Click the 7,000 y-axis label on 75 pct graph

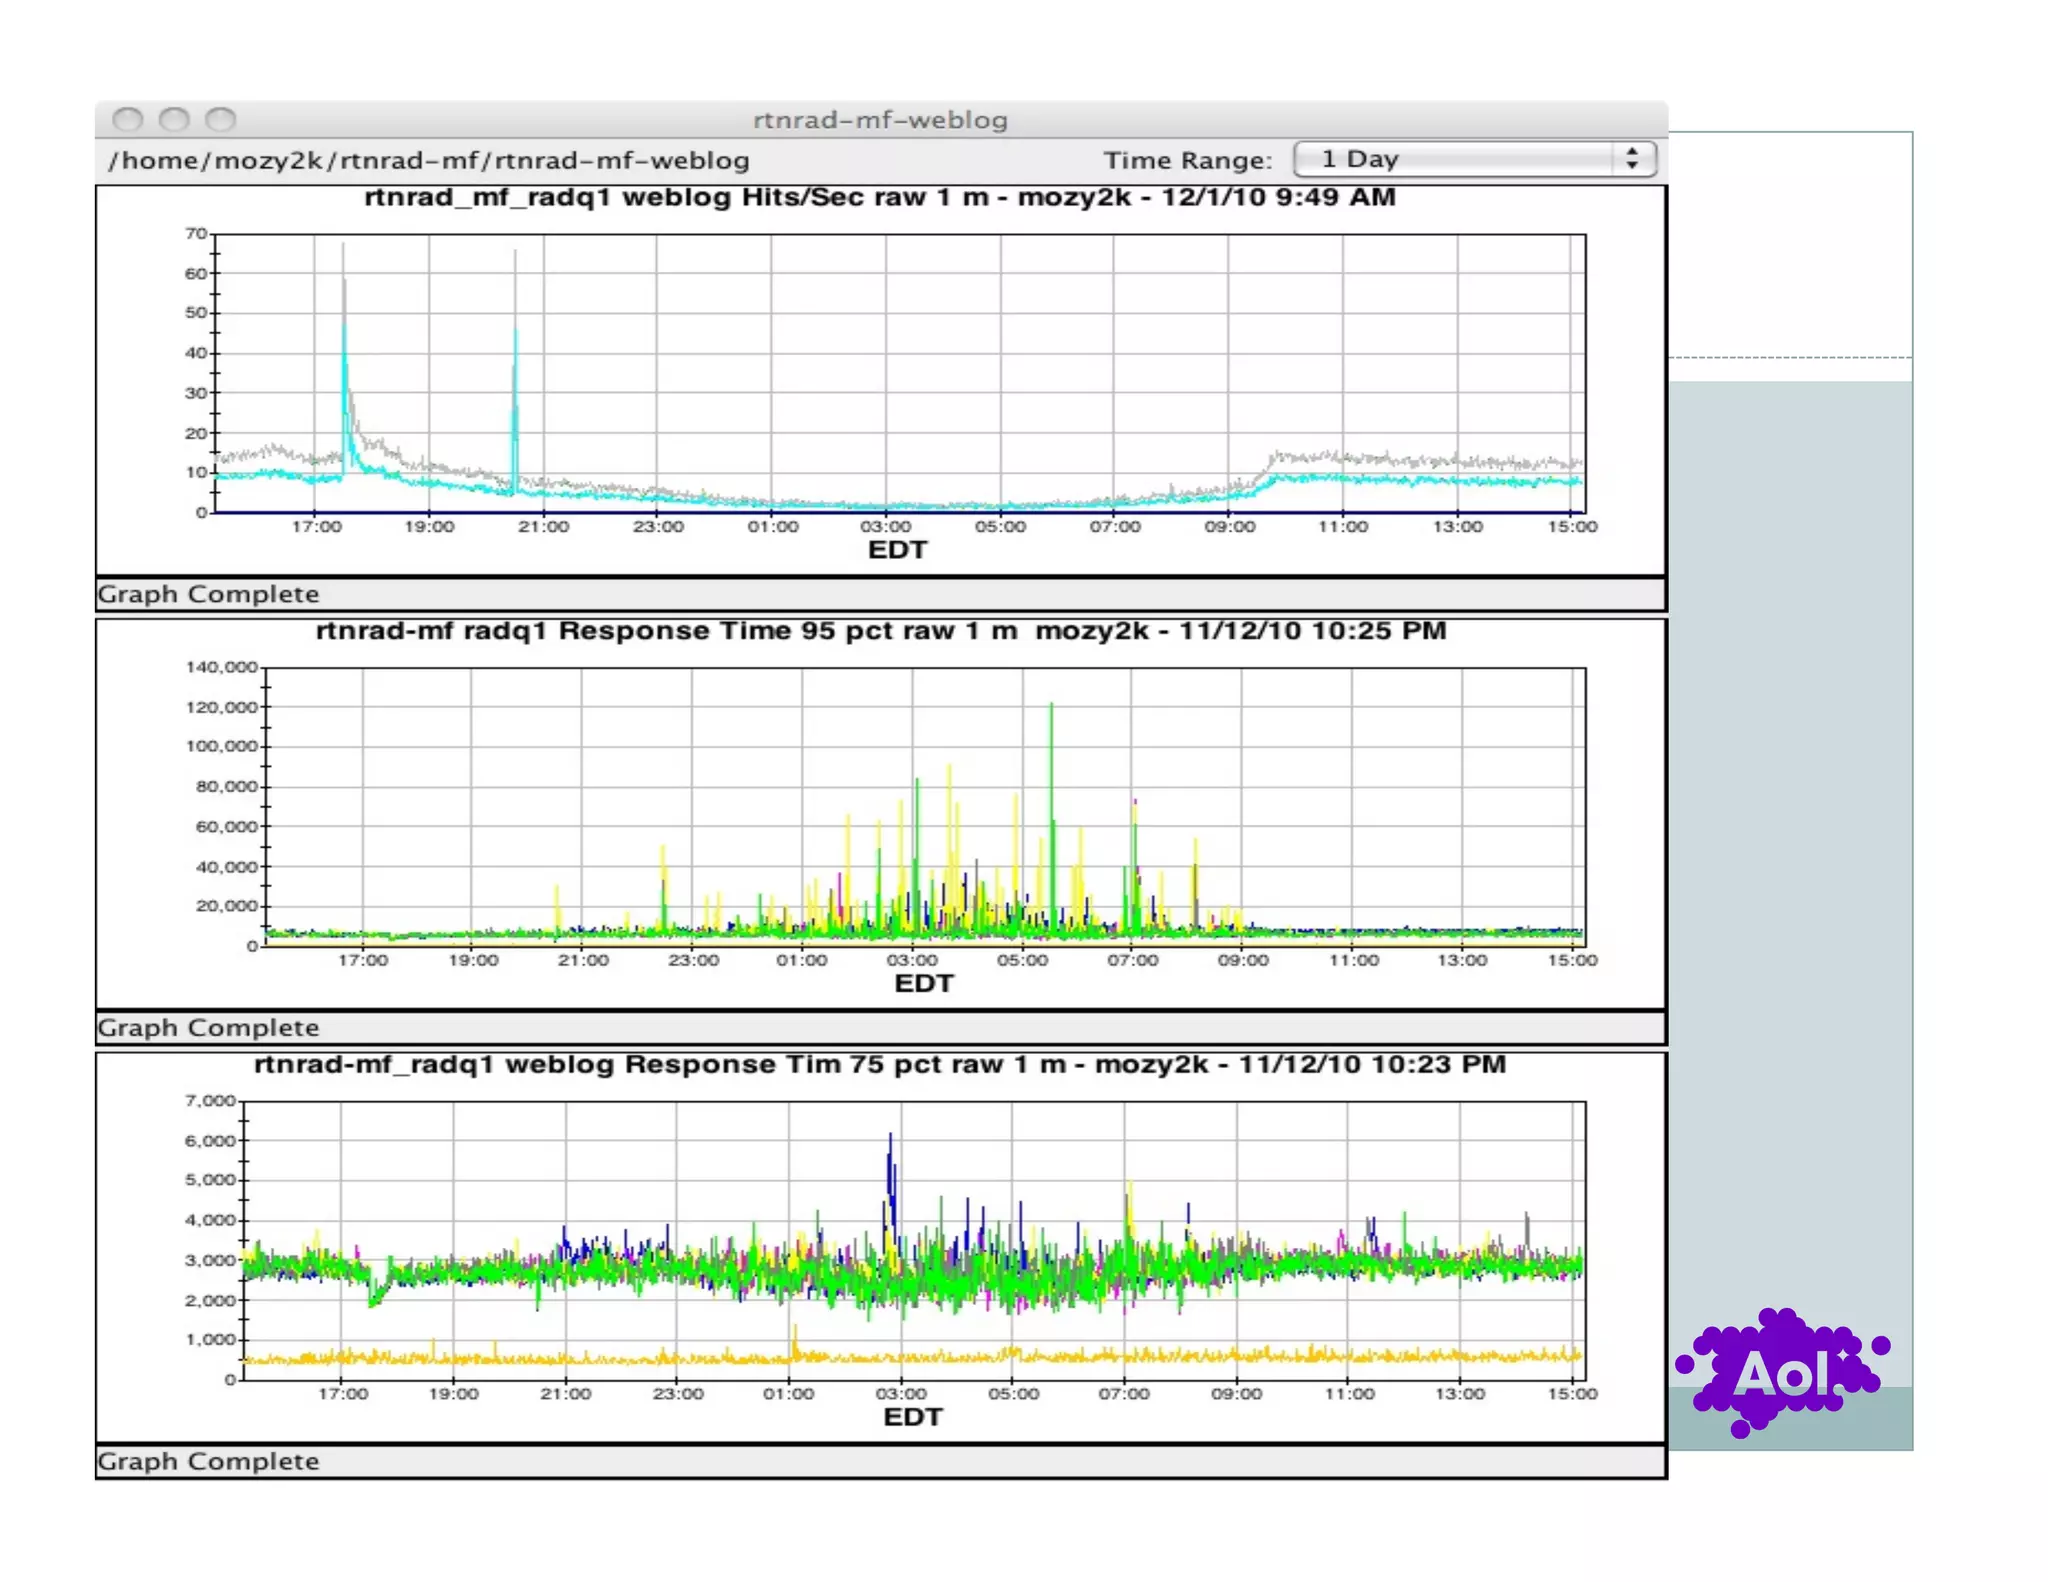[210, 1101]
